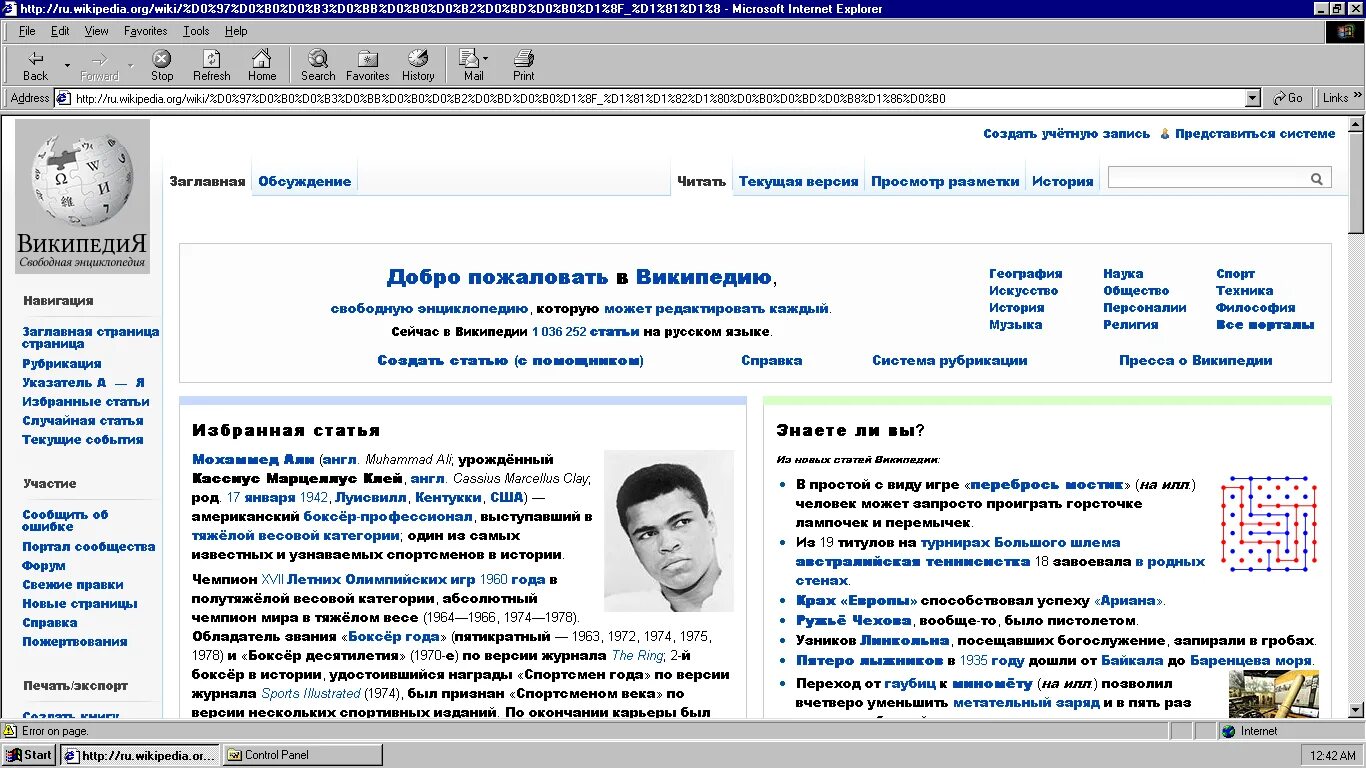Screen dimensions: 1366x768
Task: Open the Help menu
Action: point(236,31)
